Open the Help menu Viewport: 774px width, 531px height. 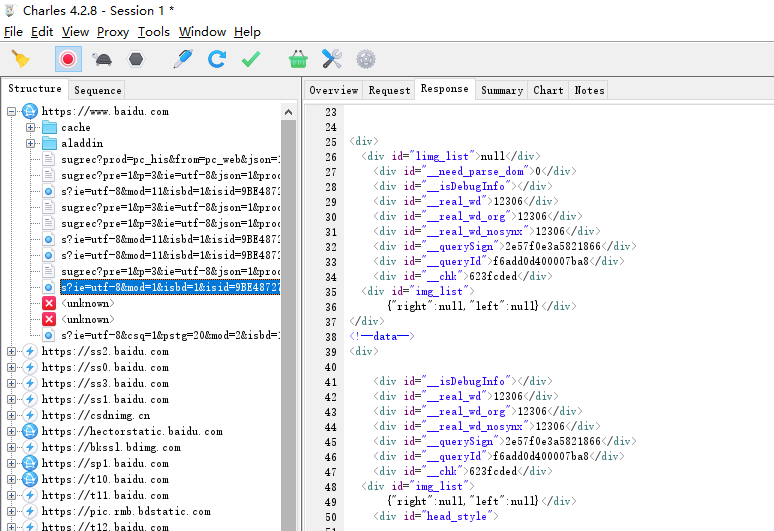[247, 32]
